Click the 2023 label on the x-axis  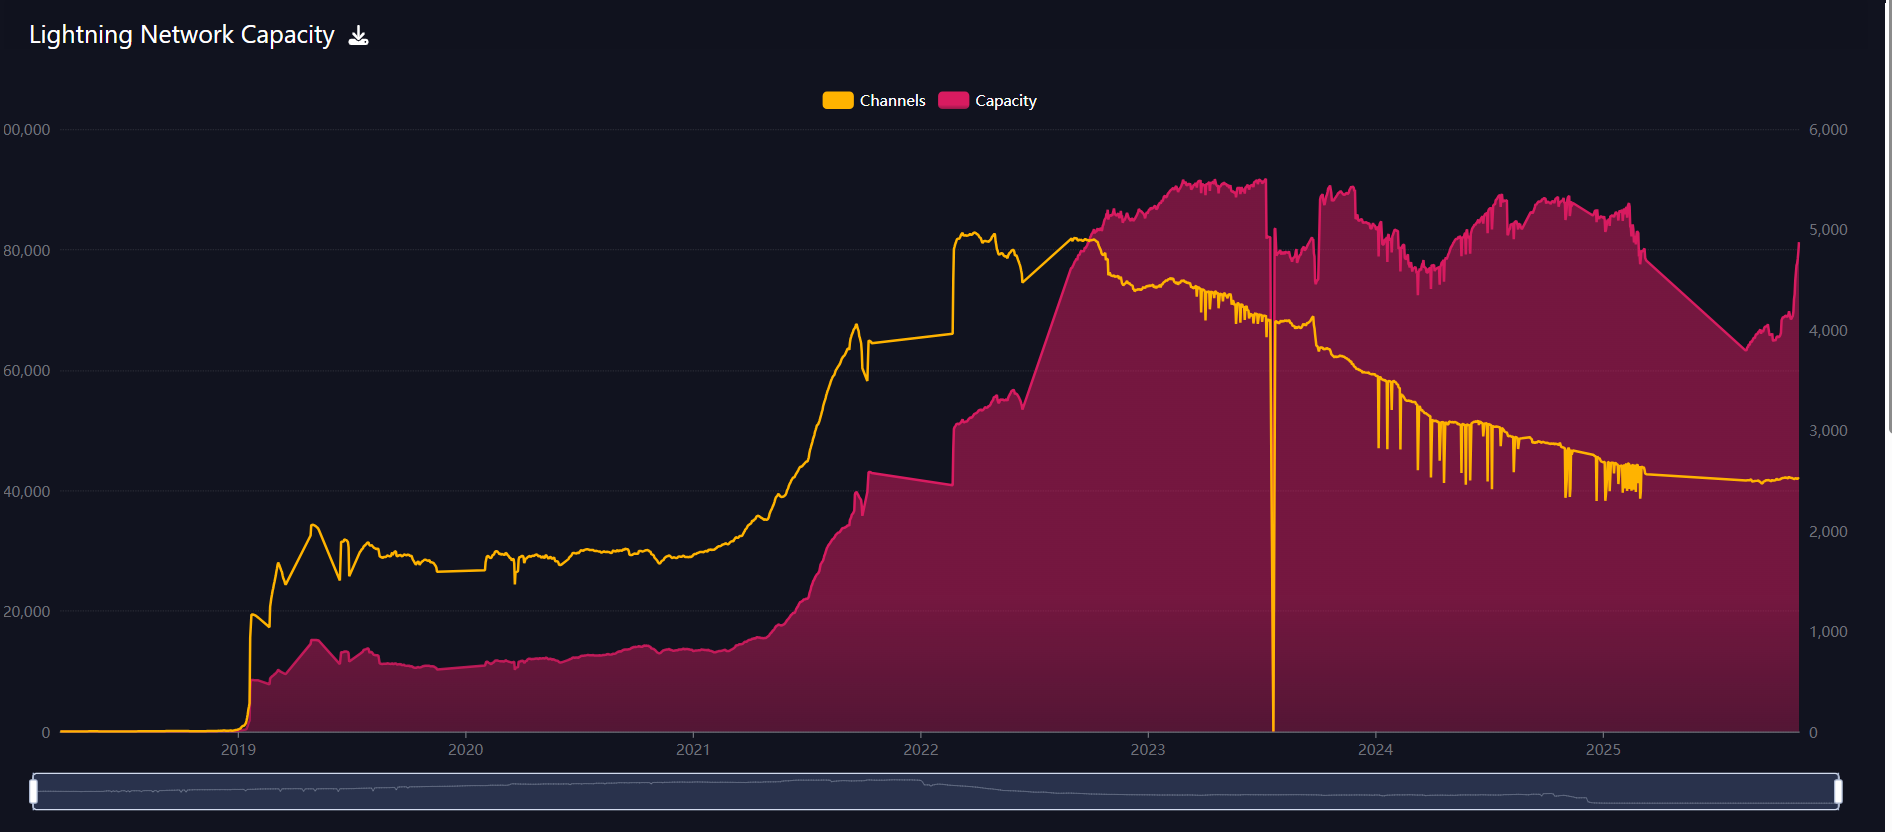pyautogui.click(x=1148, y=750)
